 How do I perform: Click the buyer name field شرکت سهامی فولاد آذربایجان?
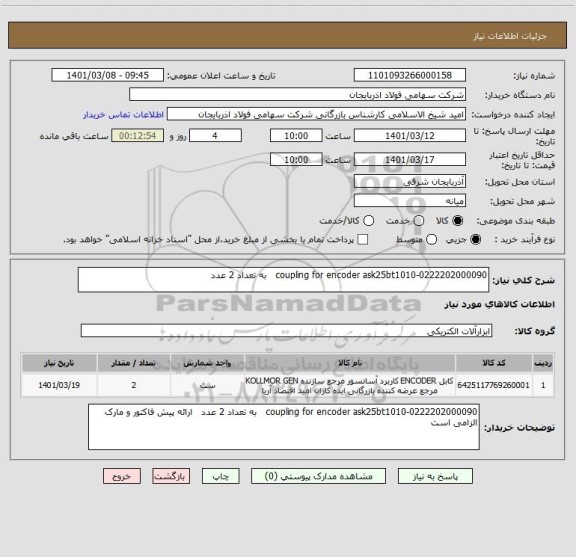point(298,95)
